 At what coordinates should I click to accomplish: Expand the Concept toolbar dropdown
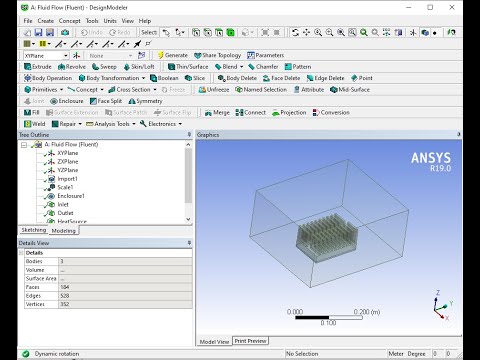coord(102,90)
